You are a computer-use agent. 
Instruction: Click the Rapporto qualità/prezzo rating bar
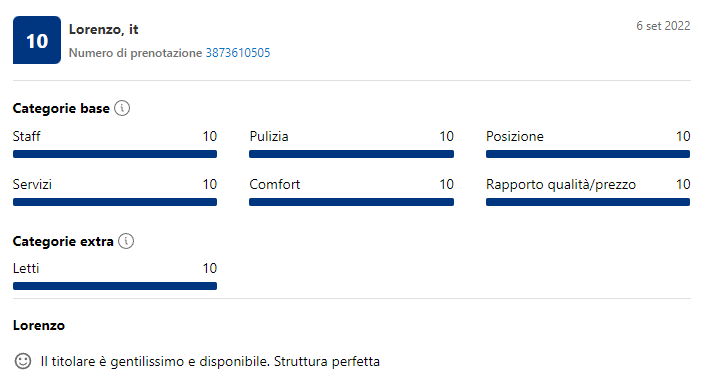point(588,202)
